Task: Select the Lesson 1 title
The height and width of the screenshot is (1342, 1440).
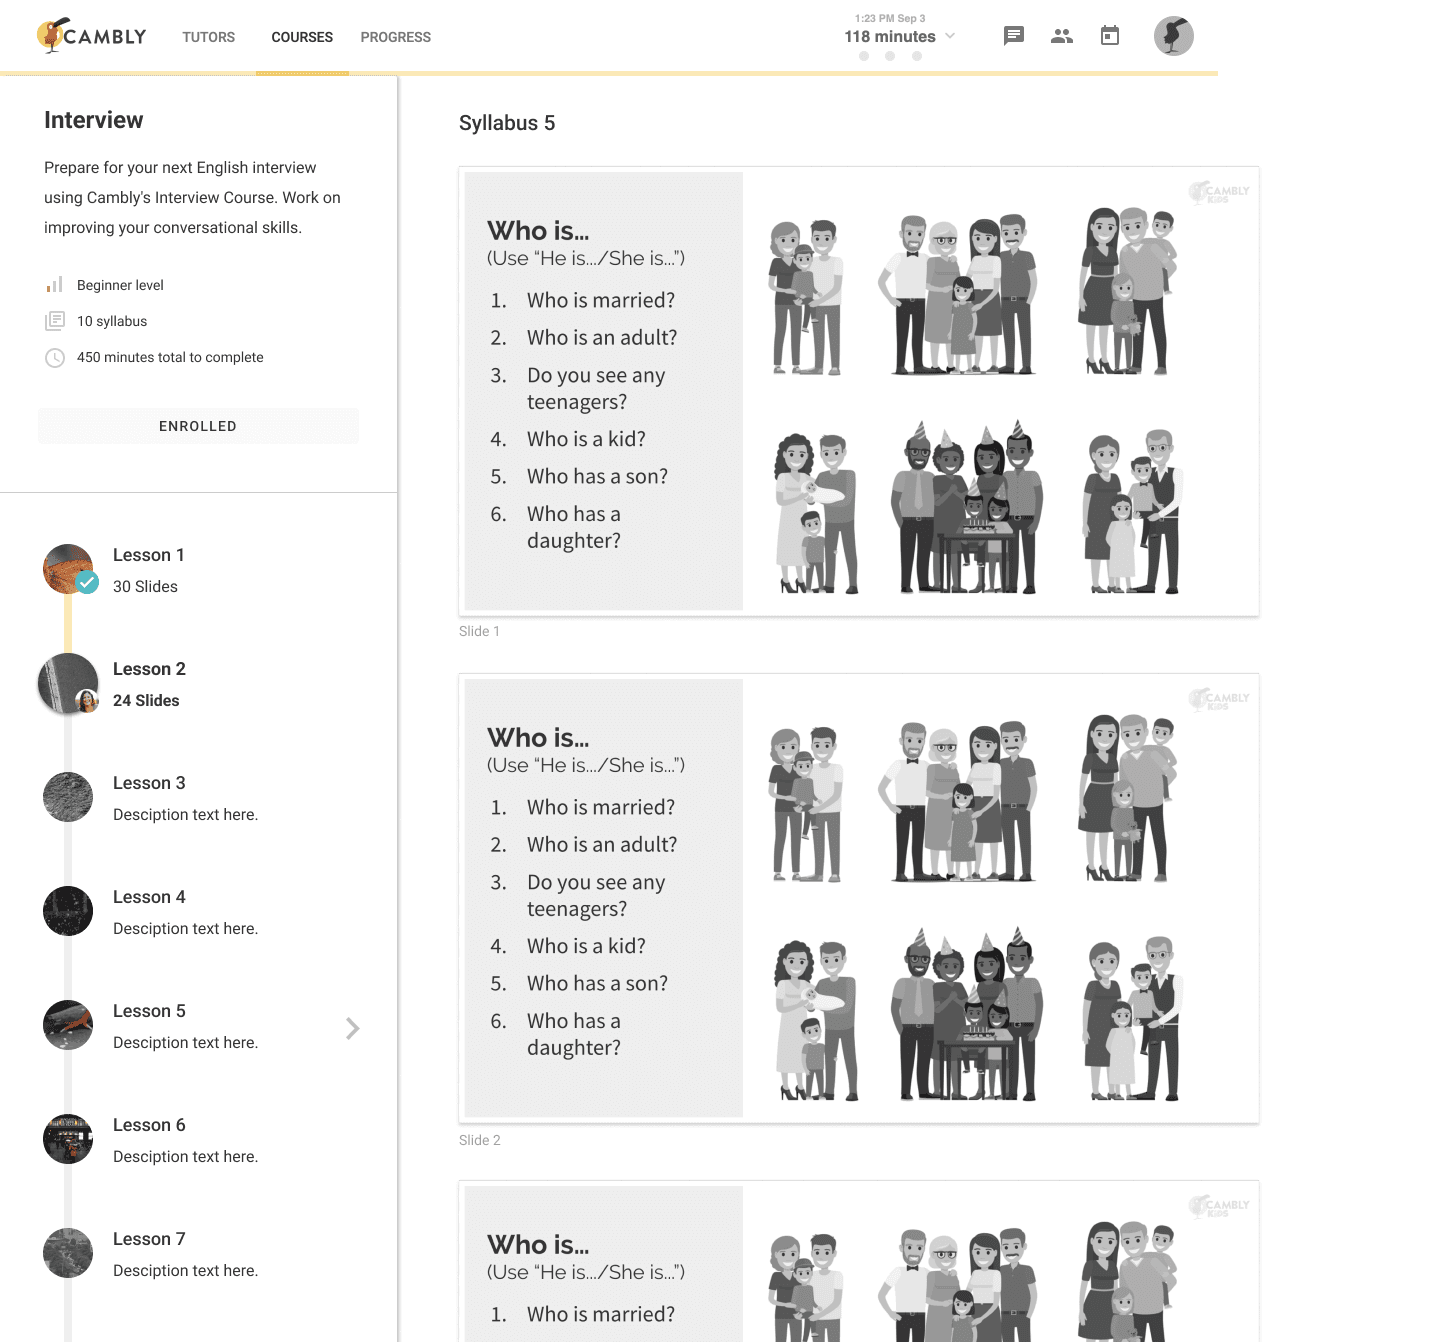Action: pyautogui.click(x=149, y=555)
